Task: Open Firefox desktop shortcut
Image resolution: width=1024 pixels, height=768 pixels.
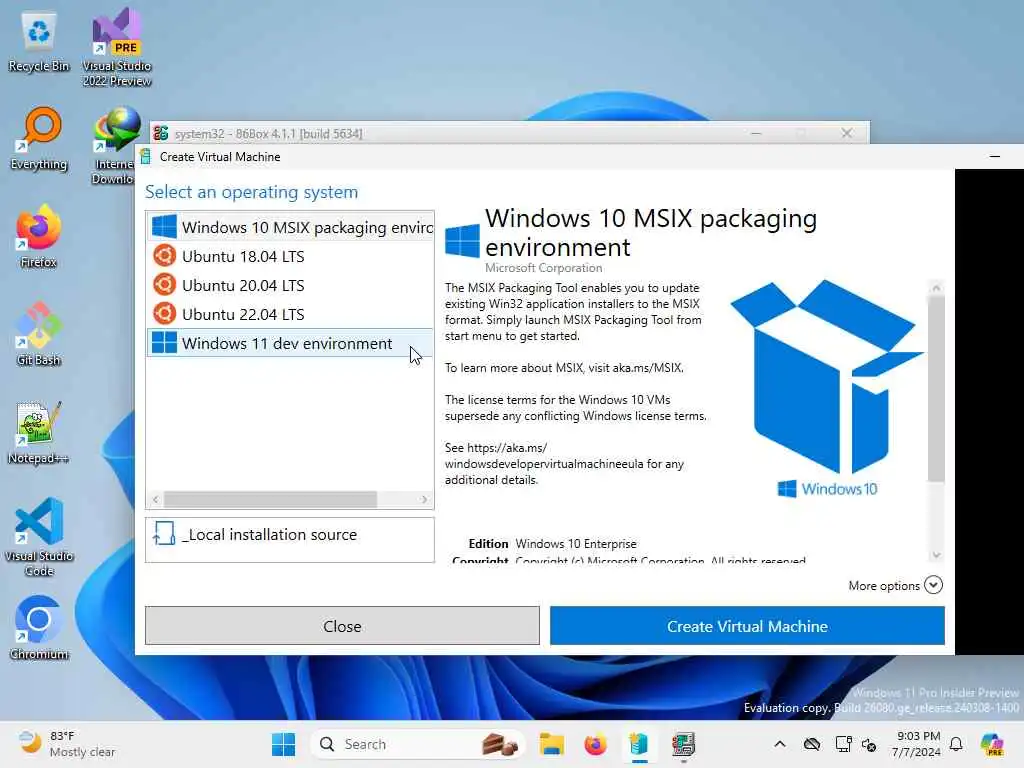Action: pyautogui.click(x=39, y=236)
